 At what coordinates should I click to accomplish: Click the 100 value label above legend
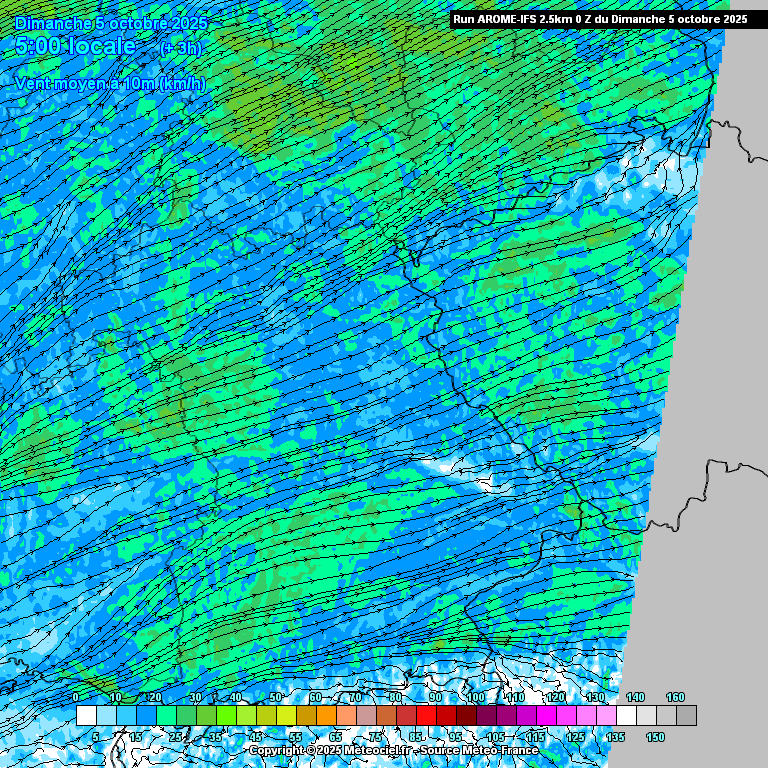click(476, 697)
